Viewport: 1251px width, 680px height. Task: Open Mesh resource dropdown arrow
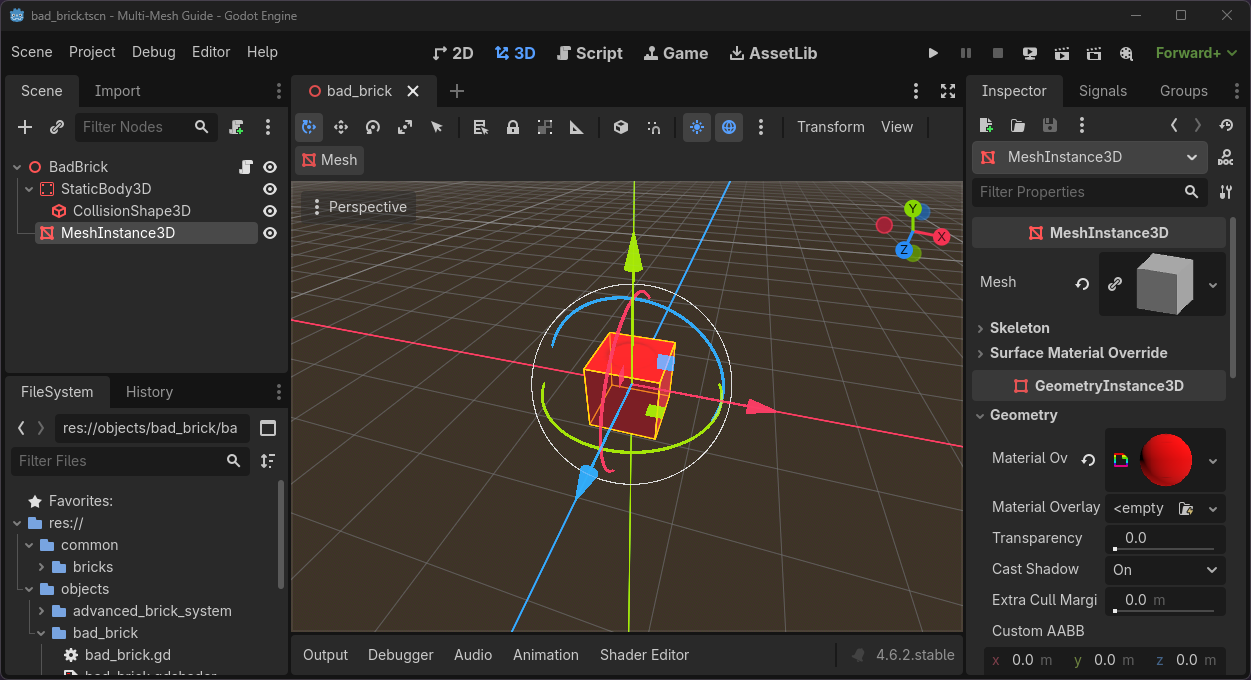click(1213, 284)
